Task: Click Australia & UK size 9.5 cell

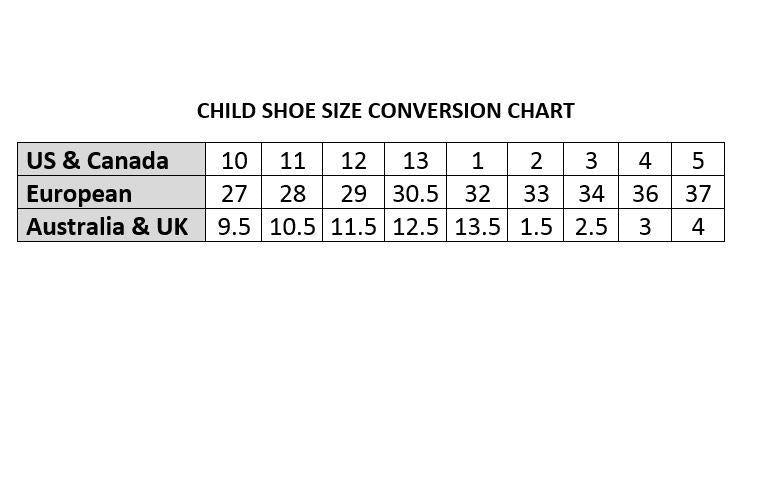Action: 234,226
